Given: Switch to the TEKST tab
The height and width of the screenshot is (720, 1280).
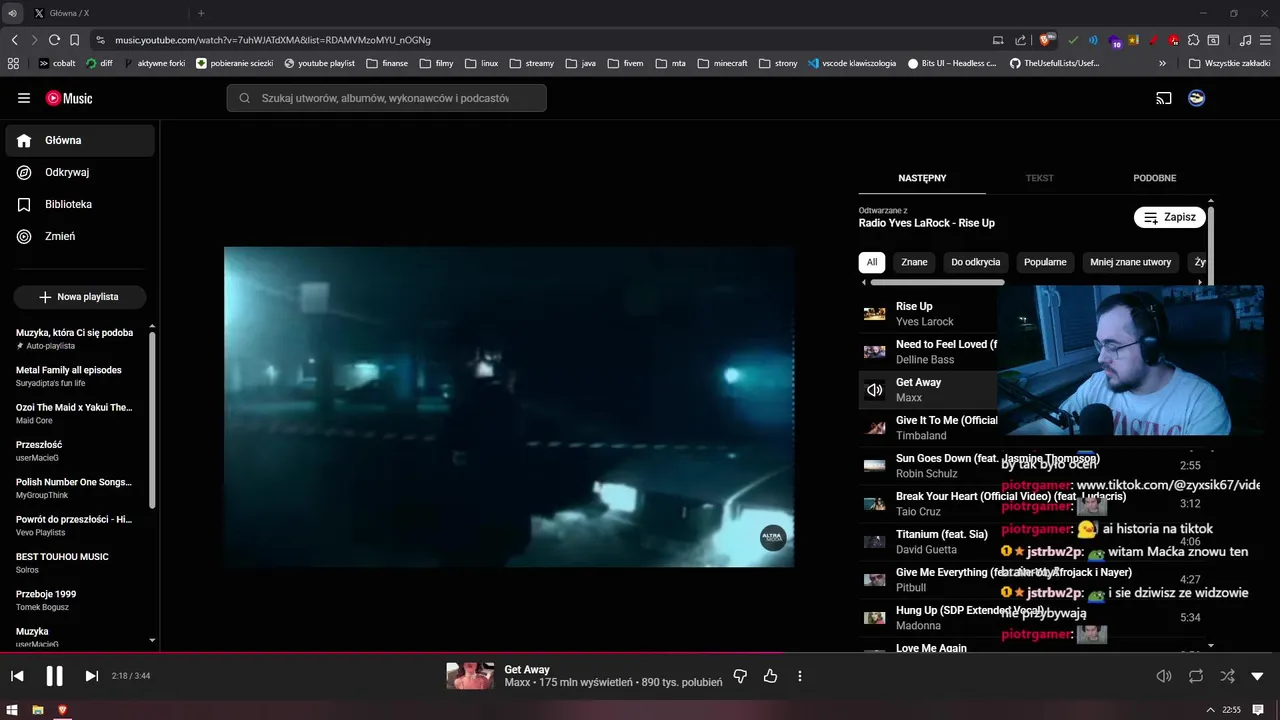Looking at the screenshot, I should (1039, 178).
